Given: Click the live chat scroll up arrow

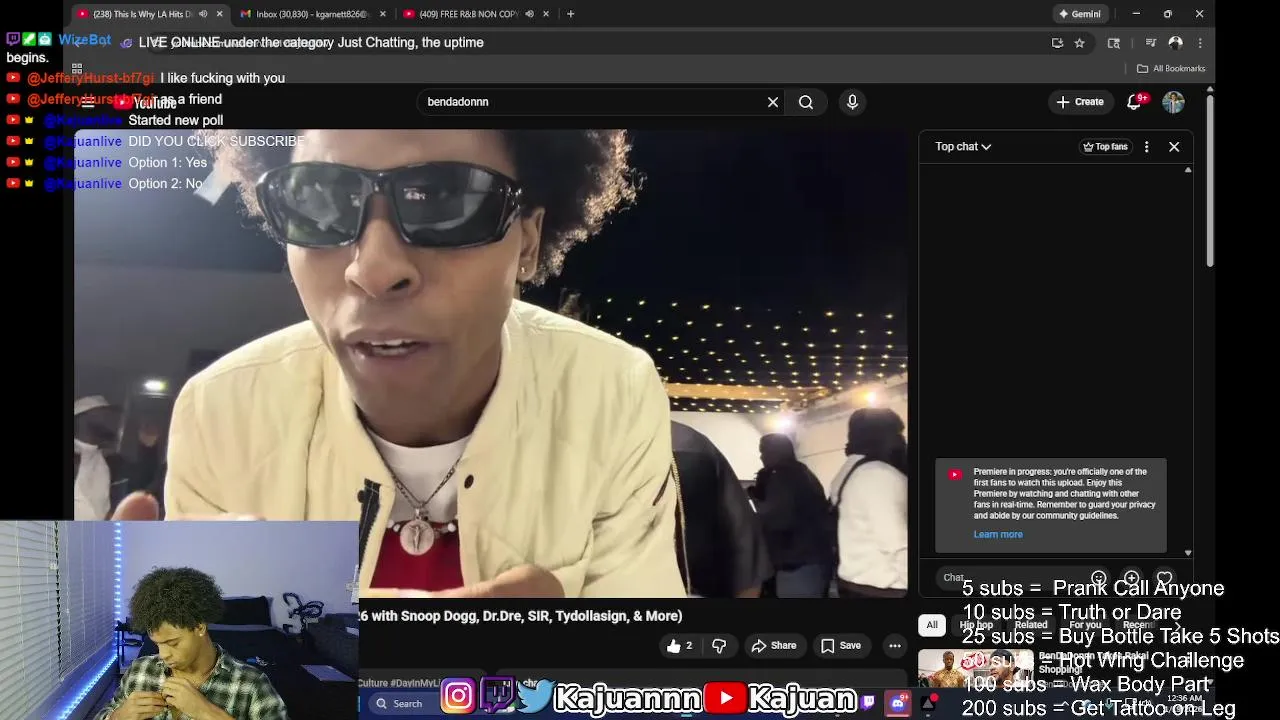Looking at the screenshot, I should click(x=1188, y=170).
